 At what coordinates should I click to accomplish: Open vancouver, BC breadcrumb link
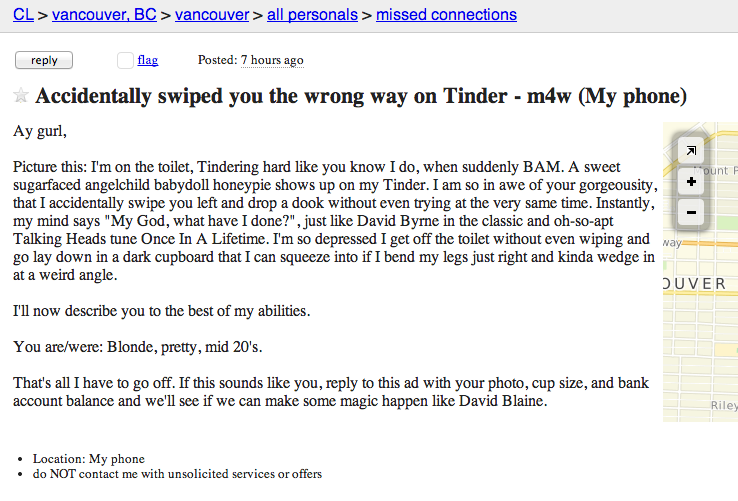(x=104, y=15)
